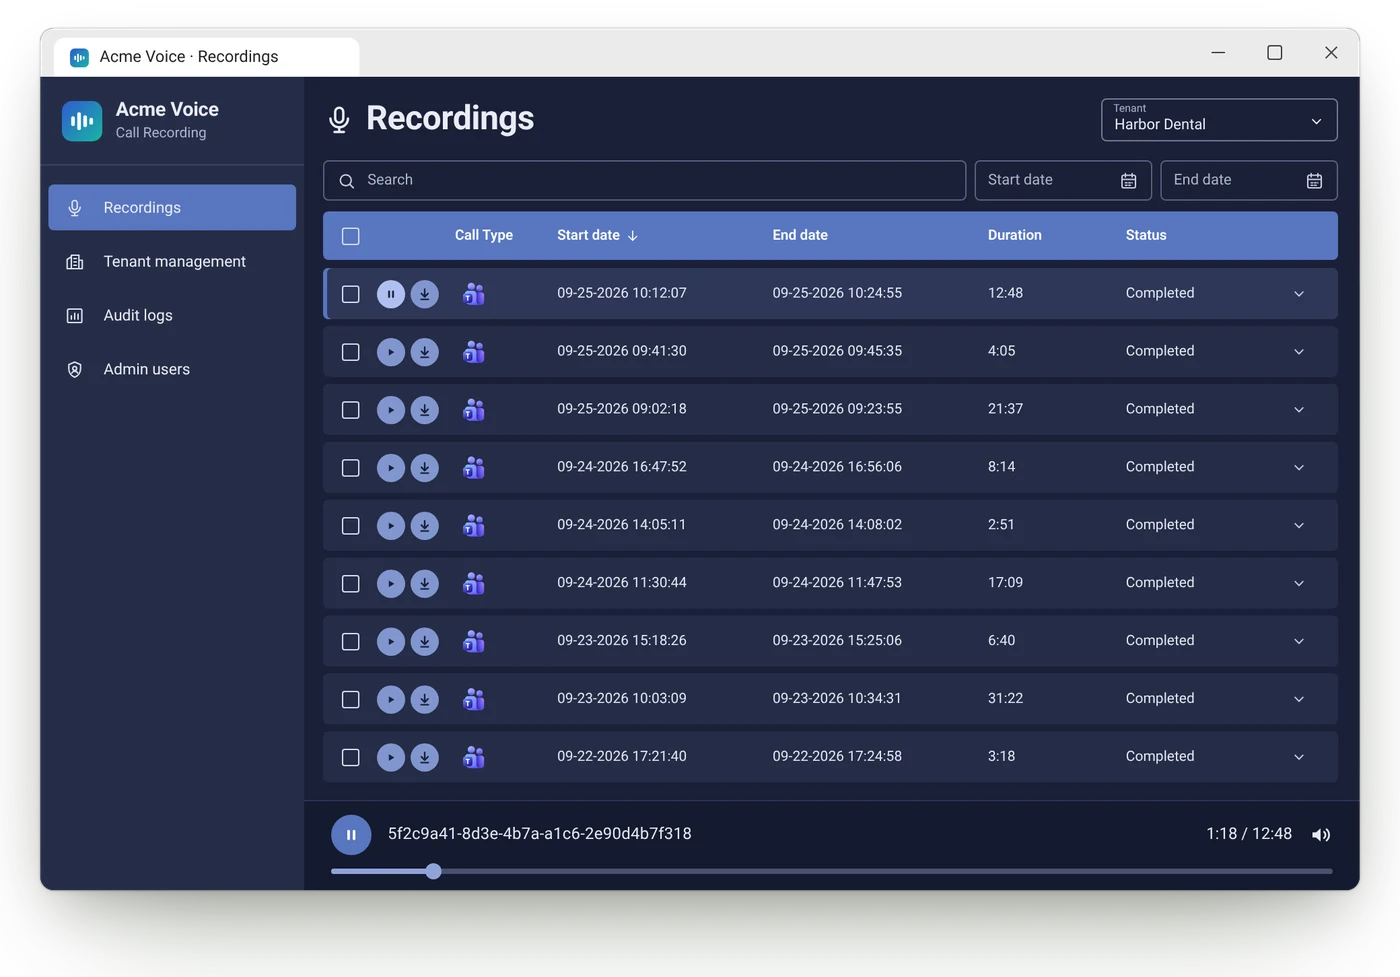Download the 09-24-2026 11:30:44 recording
This screenshot has width=1400, height=977.
tap(425, 584)
